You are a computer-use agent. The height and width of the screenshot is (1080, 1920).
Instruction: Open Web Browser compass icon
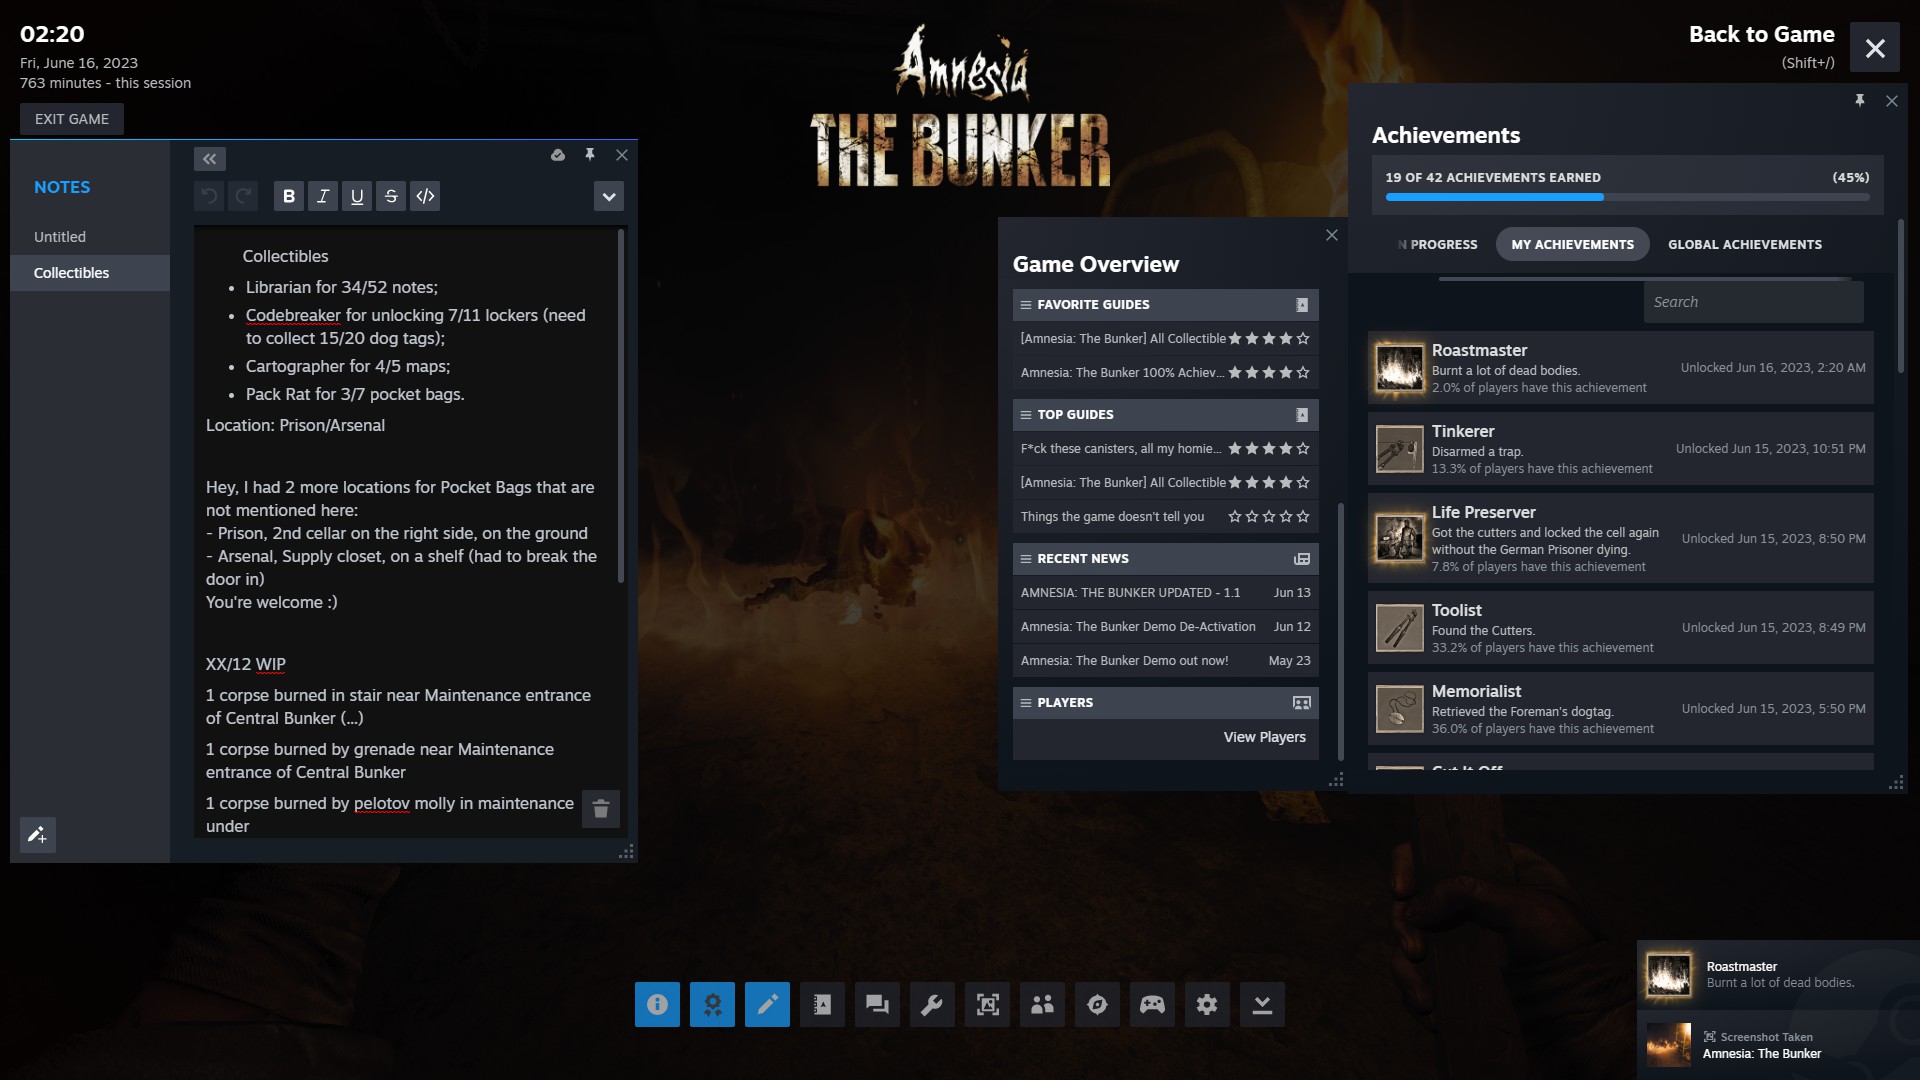1097,1004
